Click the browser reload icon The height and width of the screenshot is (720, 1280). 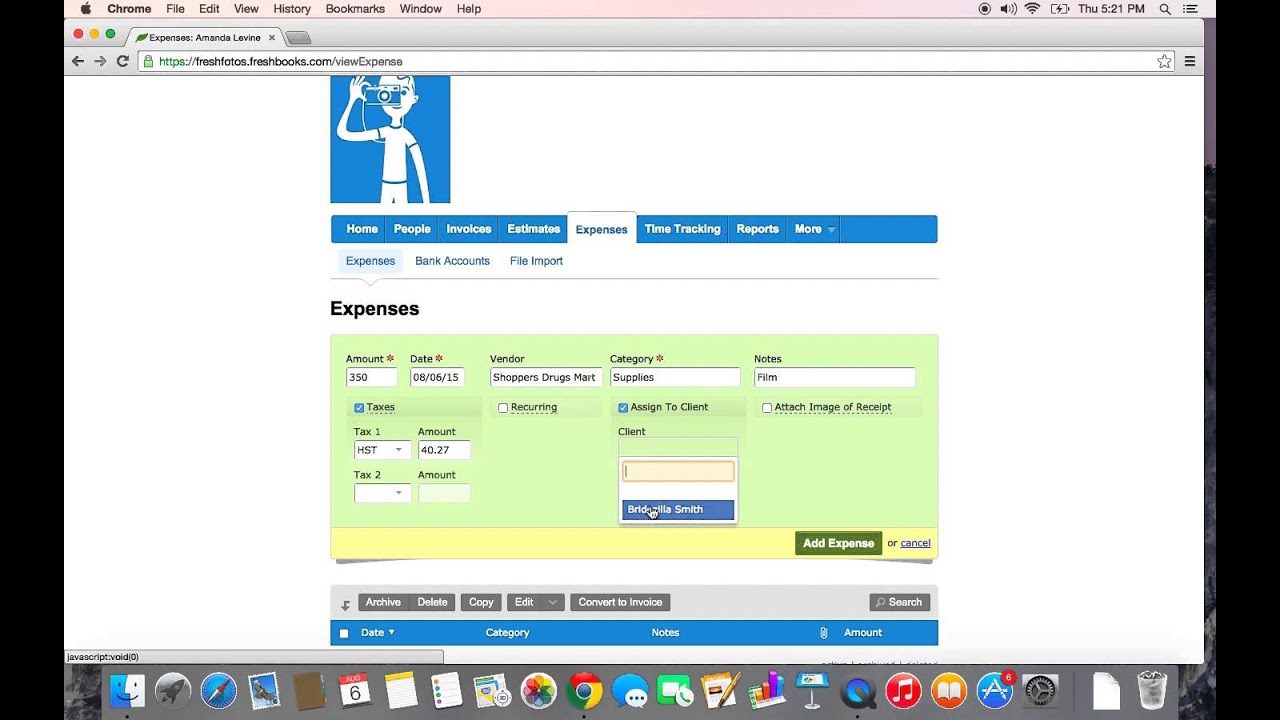[122, 61]
